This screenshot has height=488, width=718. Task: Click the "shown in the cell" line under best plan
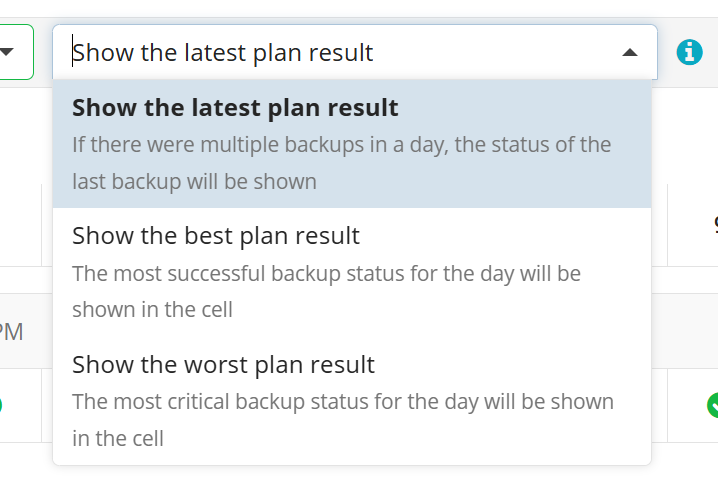[152, 309]
